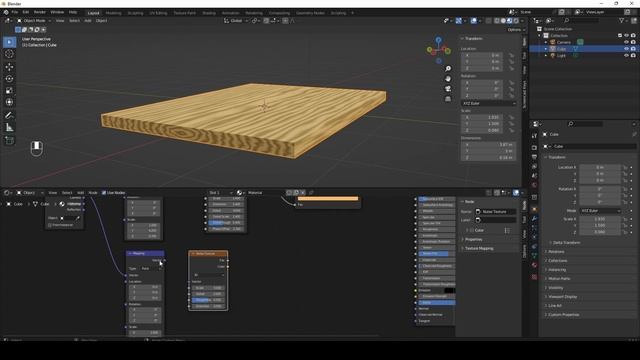Hide the Cube in outliner viewport
The image size is (640, 360).
[627, 49]
